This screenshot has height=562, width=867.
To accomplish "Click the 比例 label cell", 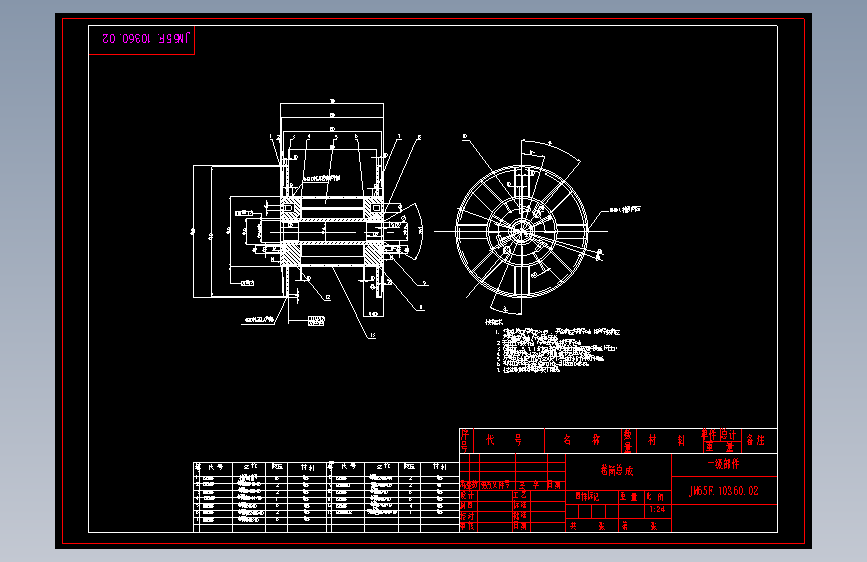I will pos(656,497).
